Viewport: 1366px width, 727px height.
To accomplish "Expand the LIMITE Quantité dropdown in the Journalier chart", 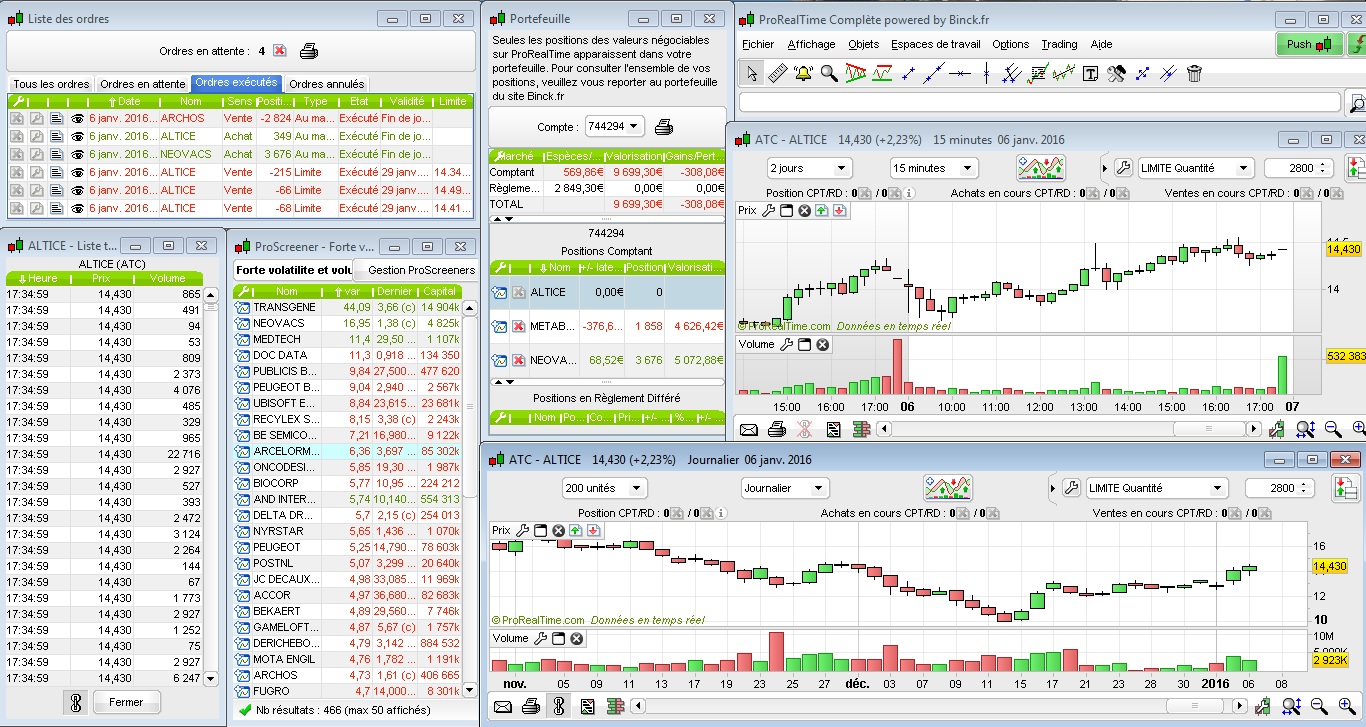I will [x=1155, y=488].
